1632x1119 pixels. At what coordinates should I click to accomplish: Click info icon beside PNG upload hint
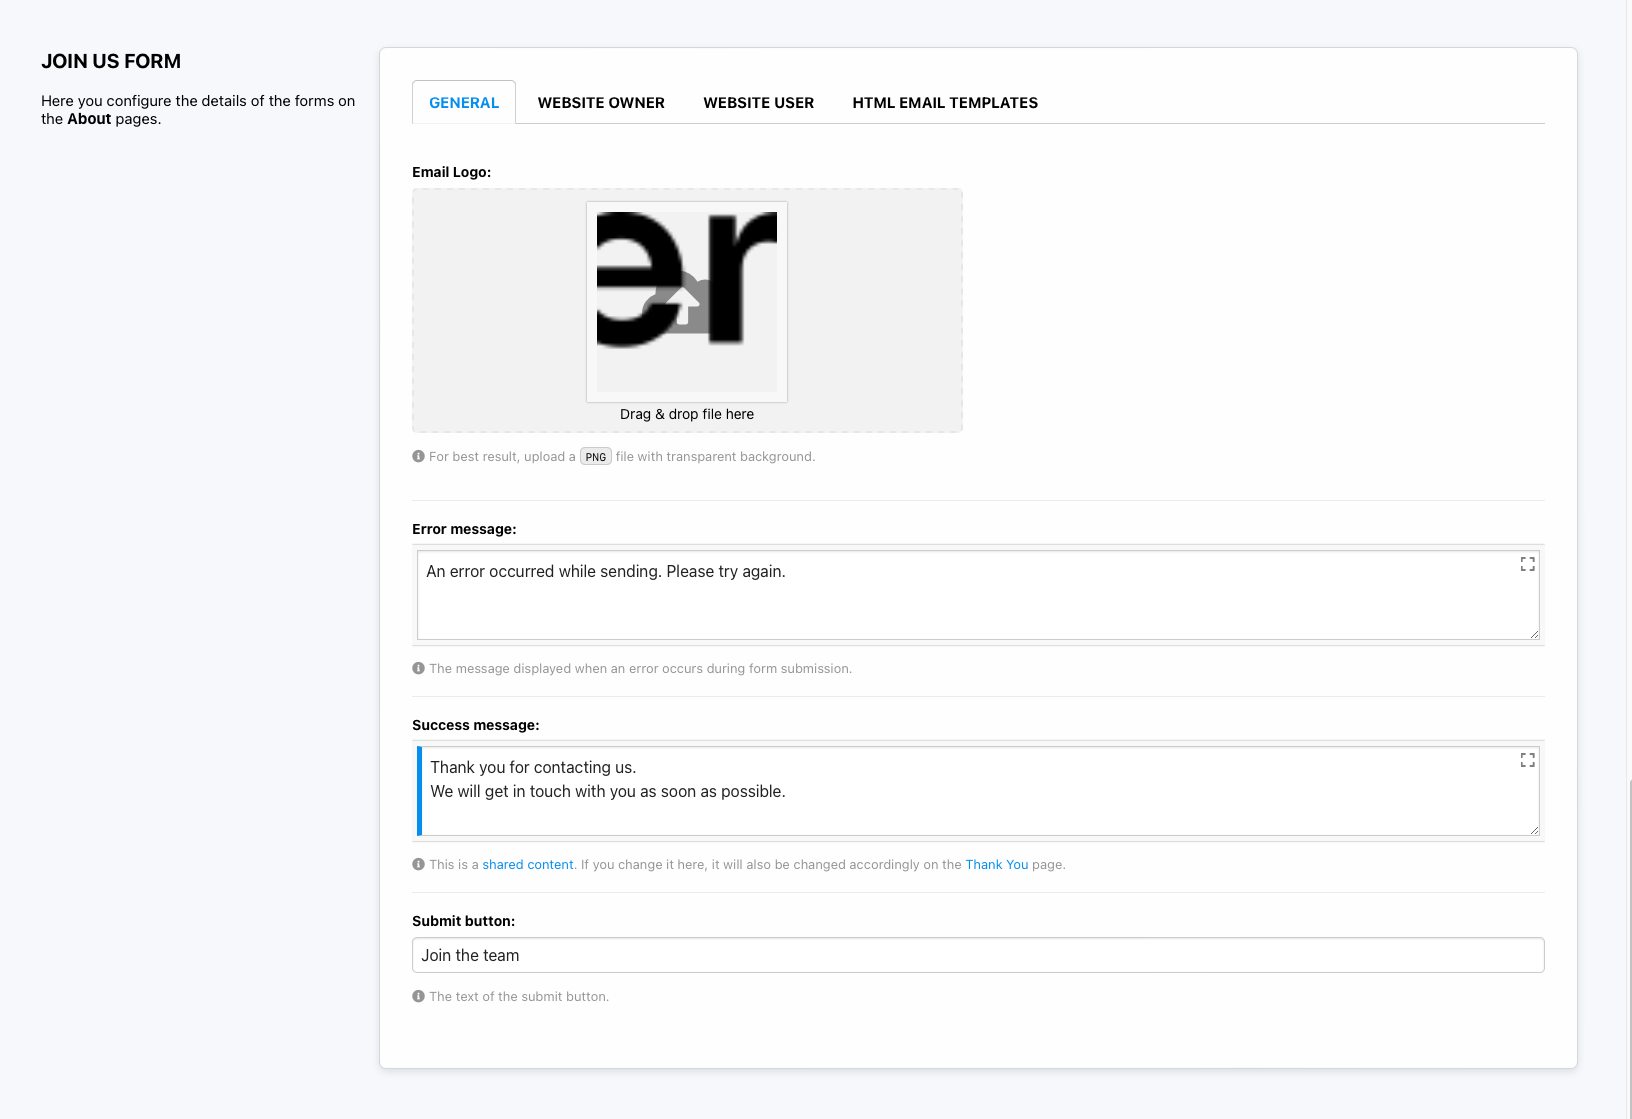point(419,456)
